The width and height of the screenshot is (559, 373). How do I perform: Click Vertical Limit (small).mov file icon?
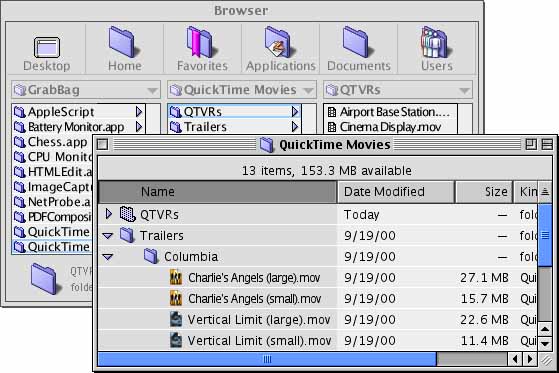coord(176,341)
